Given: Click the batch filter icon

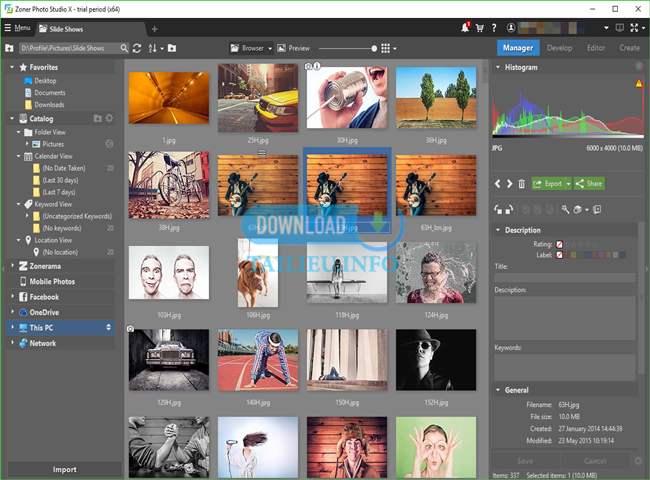Looking at the screenshot, I should click(x=577, y=209).
